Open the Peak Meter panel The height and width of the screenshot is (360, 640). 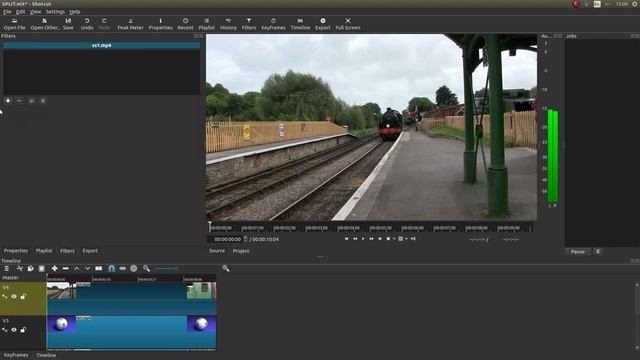coord(130,24)
